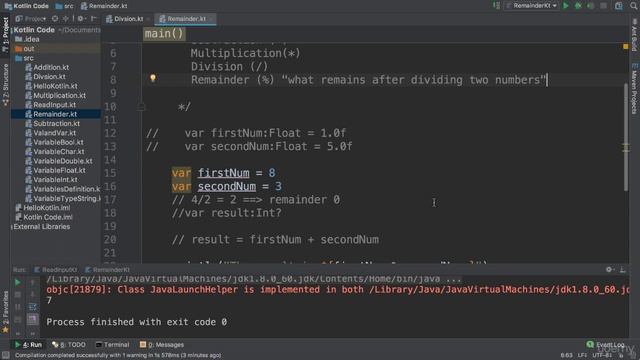Open the 4: Run tool window tab
640x360 pixels.
(x=29, y=345)
